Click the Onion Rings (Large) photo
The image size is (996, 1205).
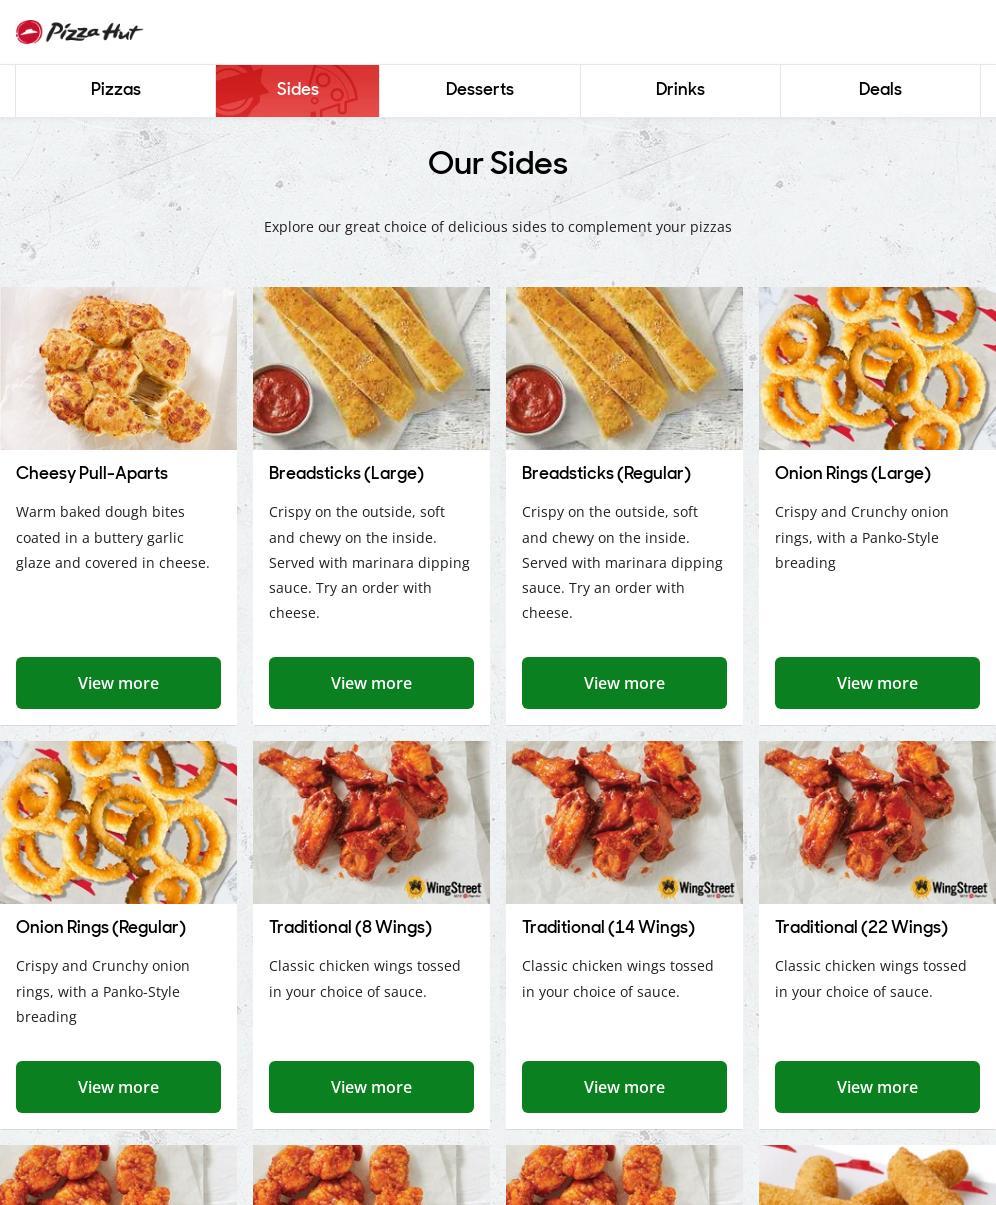tap(877, 369)
